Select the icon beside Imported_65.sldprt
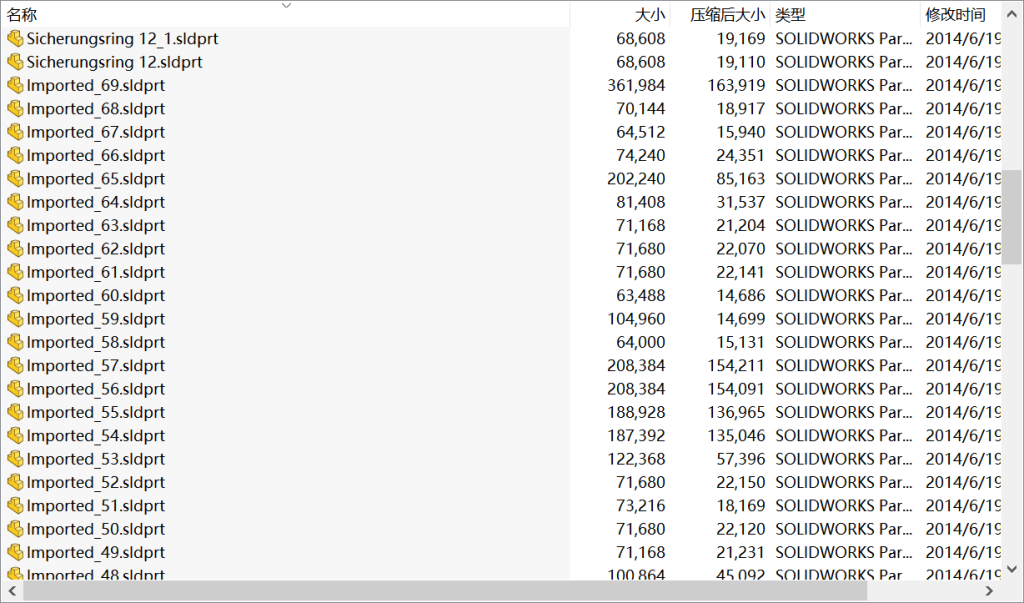The height and width of the screenshot is (603, 1024). pos(15,179)
